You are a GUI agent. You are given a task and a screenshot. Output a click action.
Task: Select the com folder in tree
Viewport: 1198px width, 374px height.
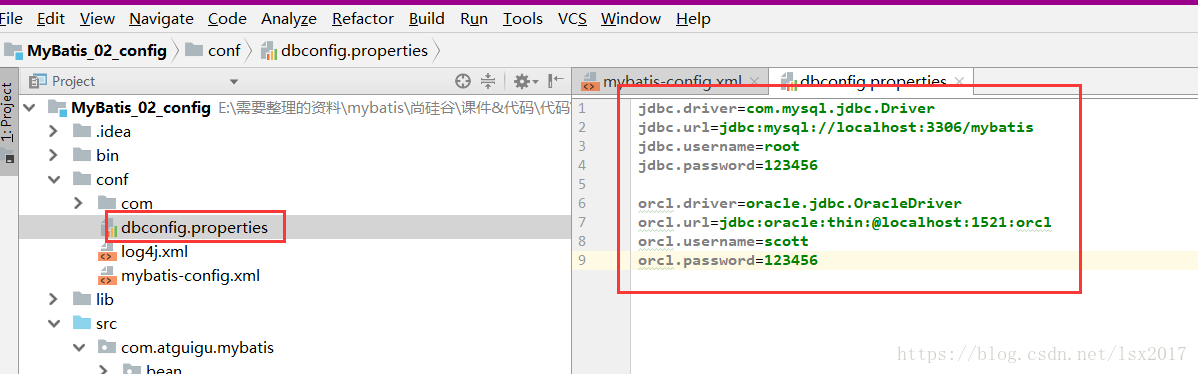click(x=137, y=203)
